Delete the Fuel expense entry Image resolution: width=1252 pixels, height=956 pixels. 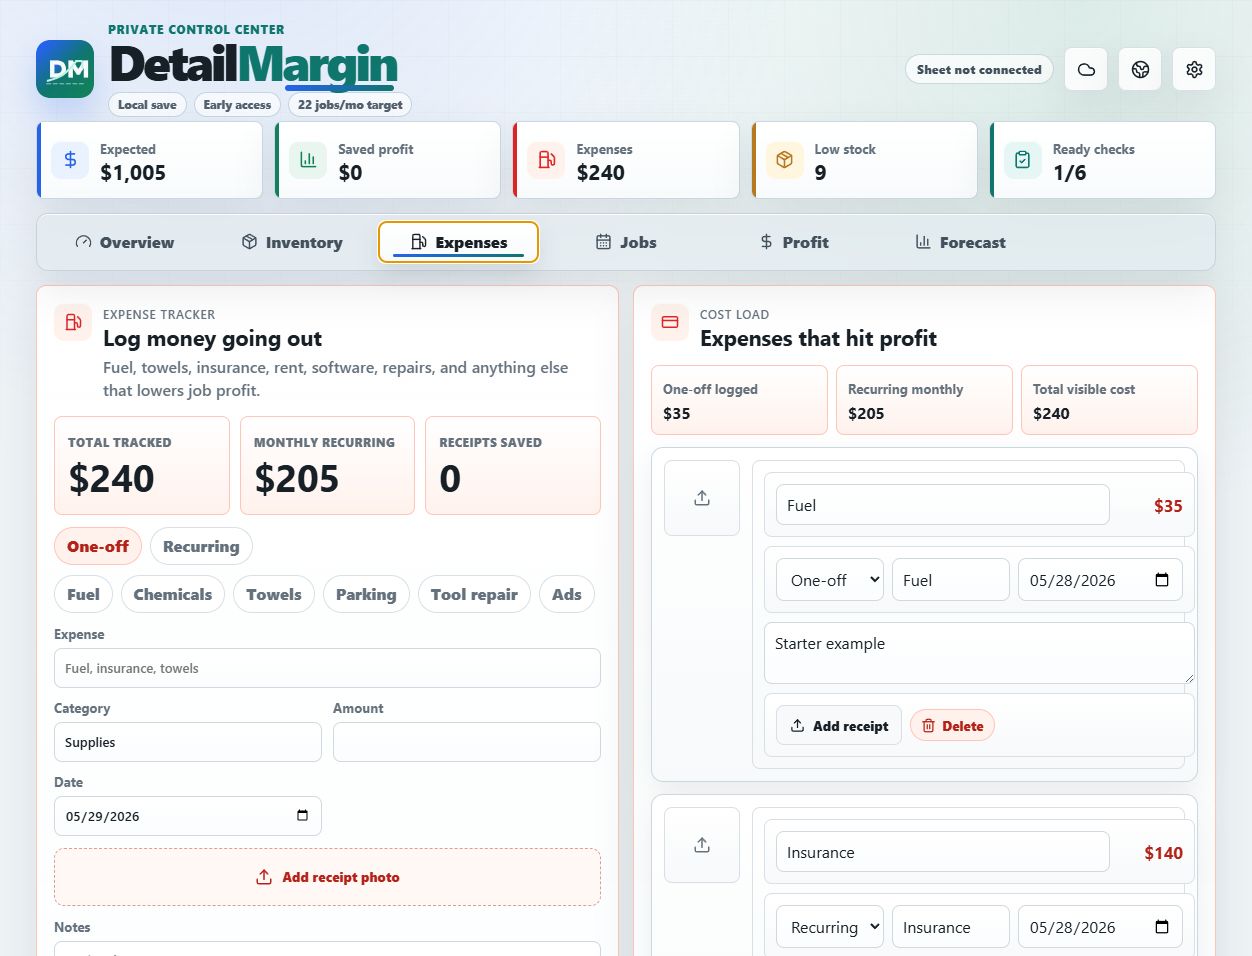point(952,726)
